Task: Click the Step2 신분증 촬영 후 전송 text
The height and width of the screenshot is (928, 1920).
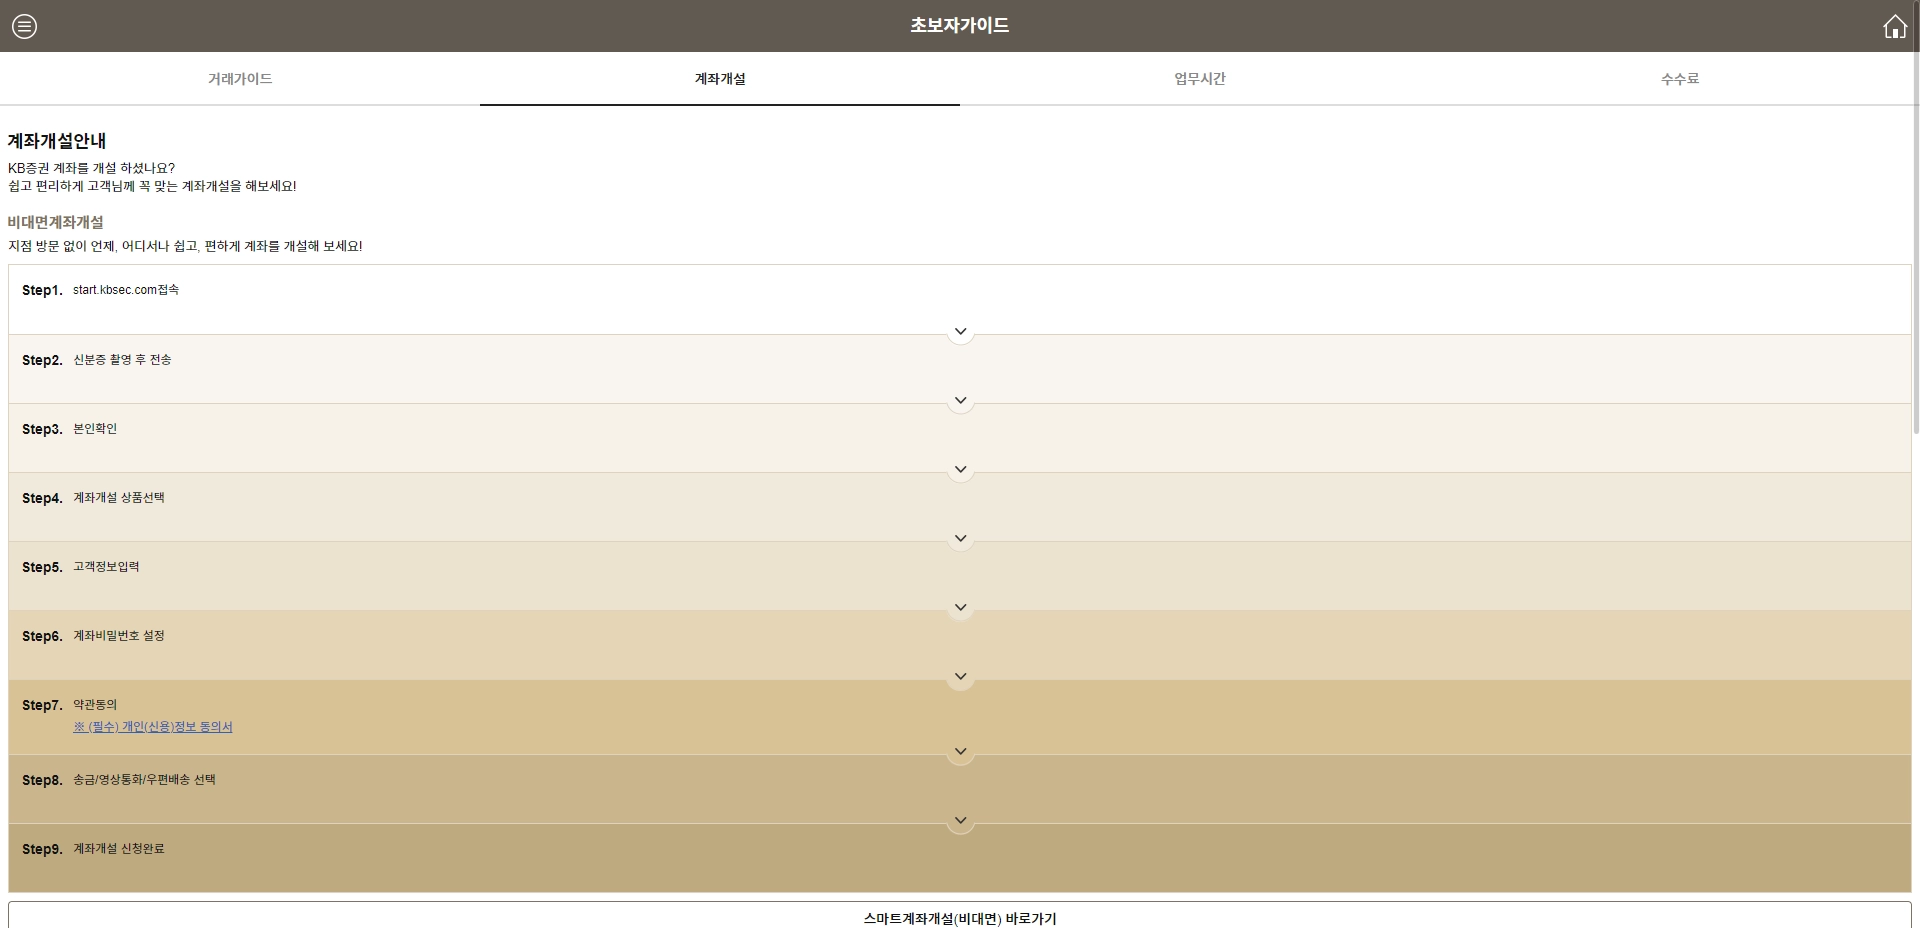Action: (x=122, y=360)
